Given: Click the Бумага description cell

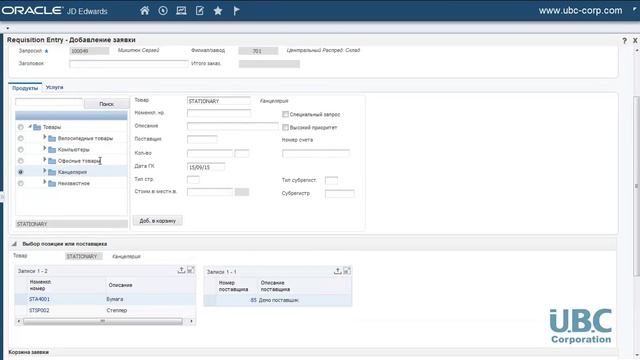Looking at the screenshot, I should tap(115, 299).
